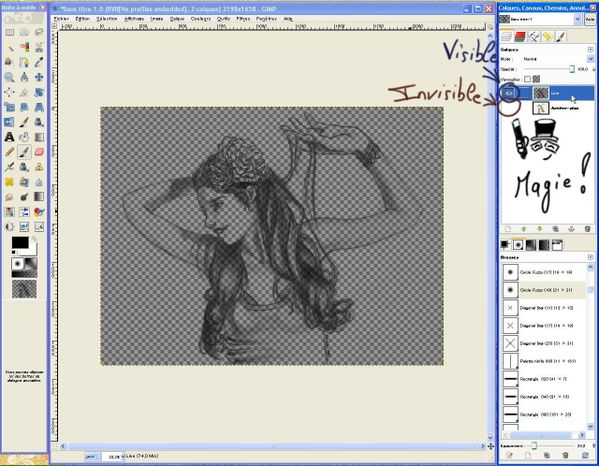Toggle the Verrouiller lock checkbox
Viewport: 599px width, 466px height.
528,79
